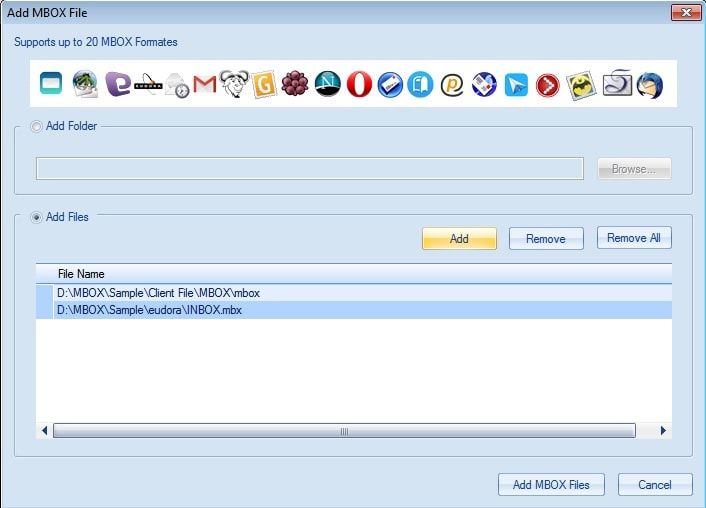
Task: Click the green face with envelope icon
Action: [85, 84]
